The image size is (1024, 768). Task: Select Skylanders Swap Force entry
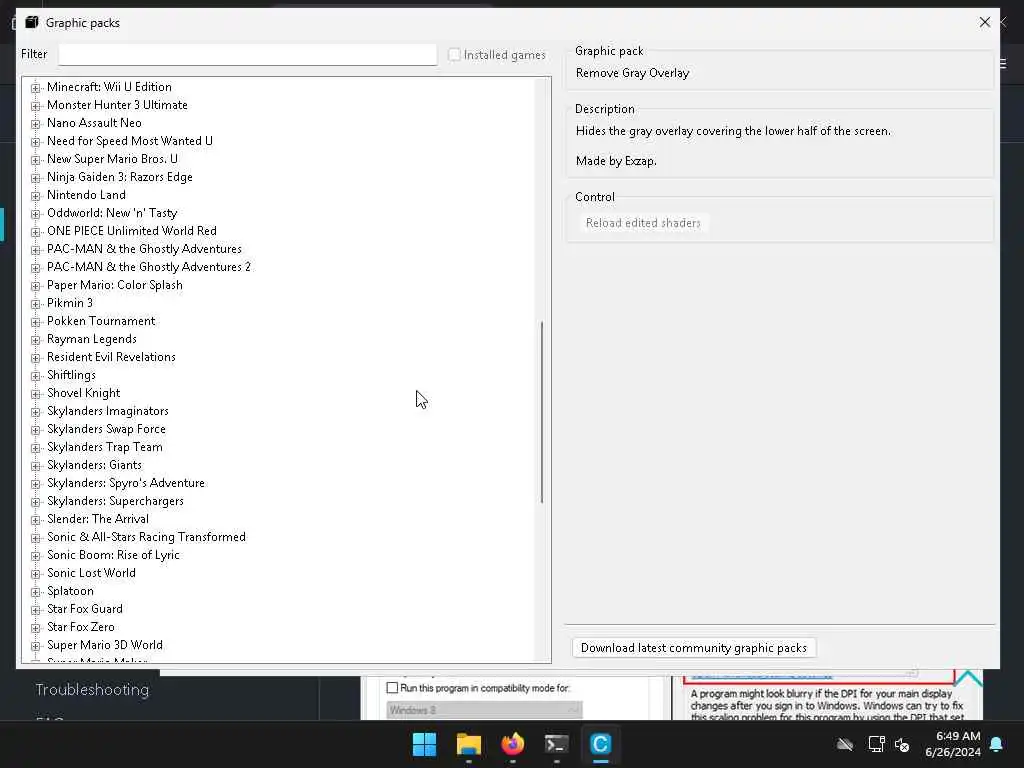(x=106, y=429)
